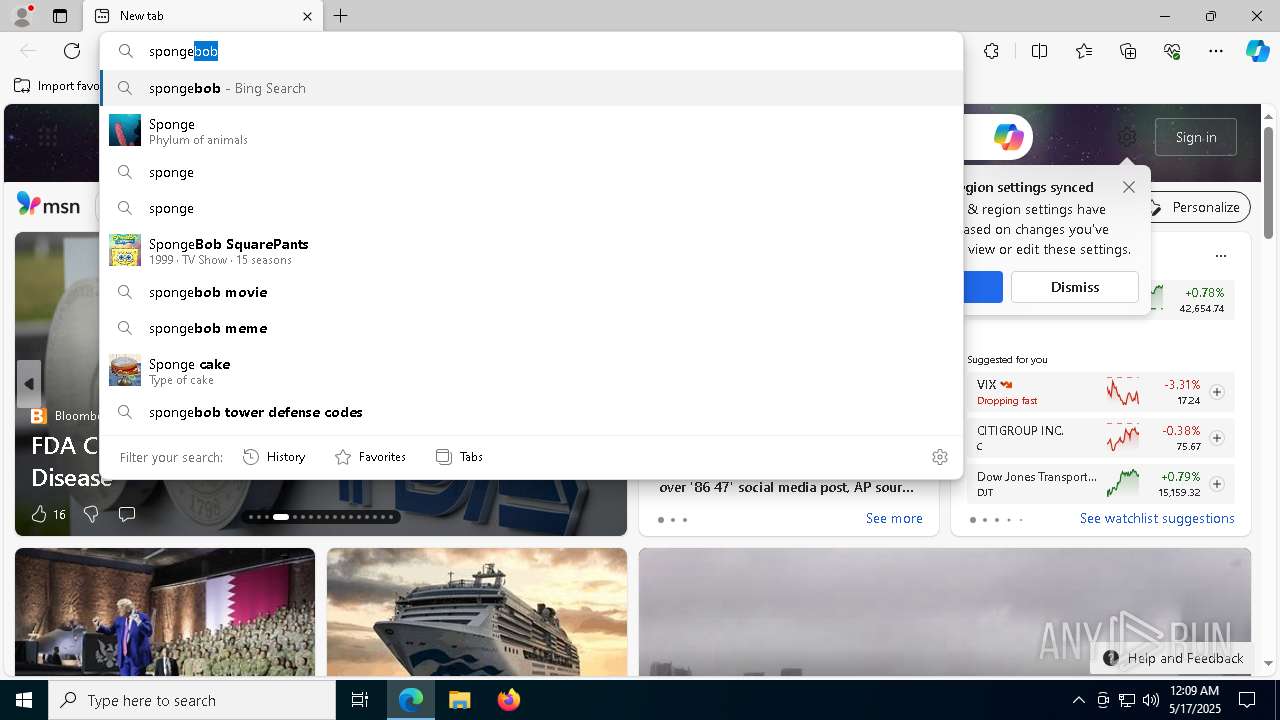This screenshot has width=1280, height=720.
Task: Select Sponge cake suggestion
Action: coord(531,371)
